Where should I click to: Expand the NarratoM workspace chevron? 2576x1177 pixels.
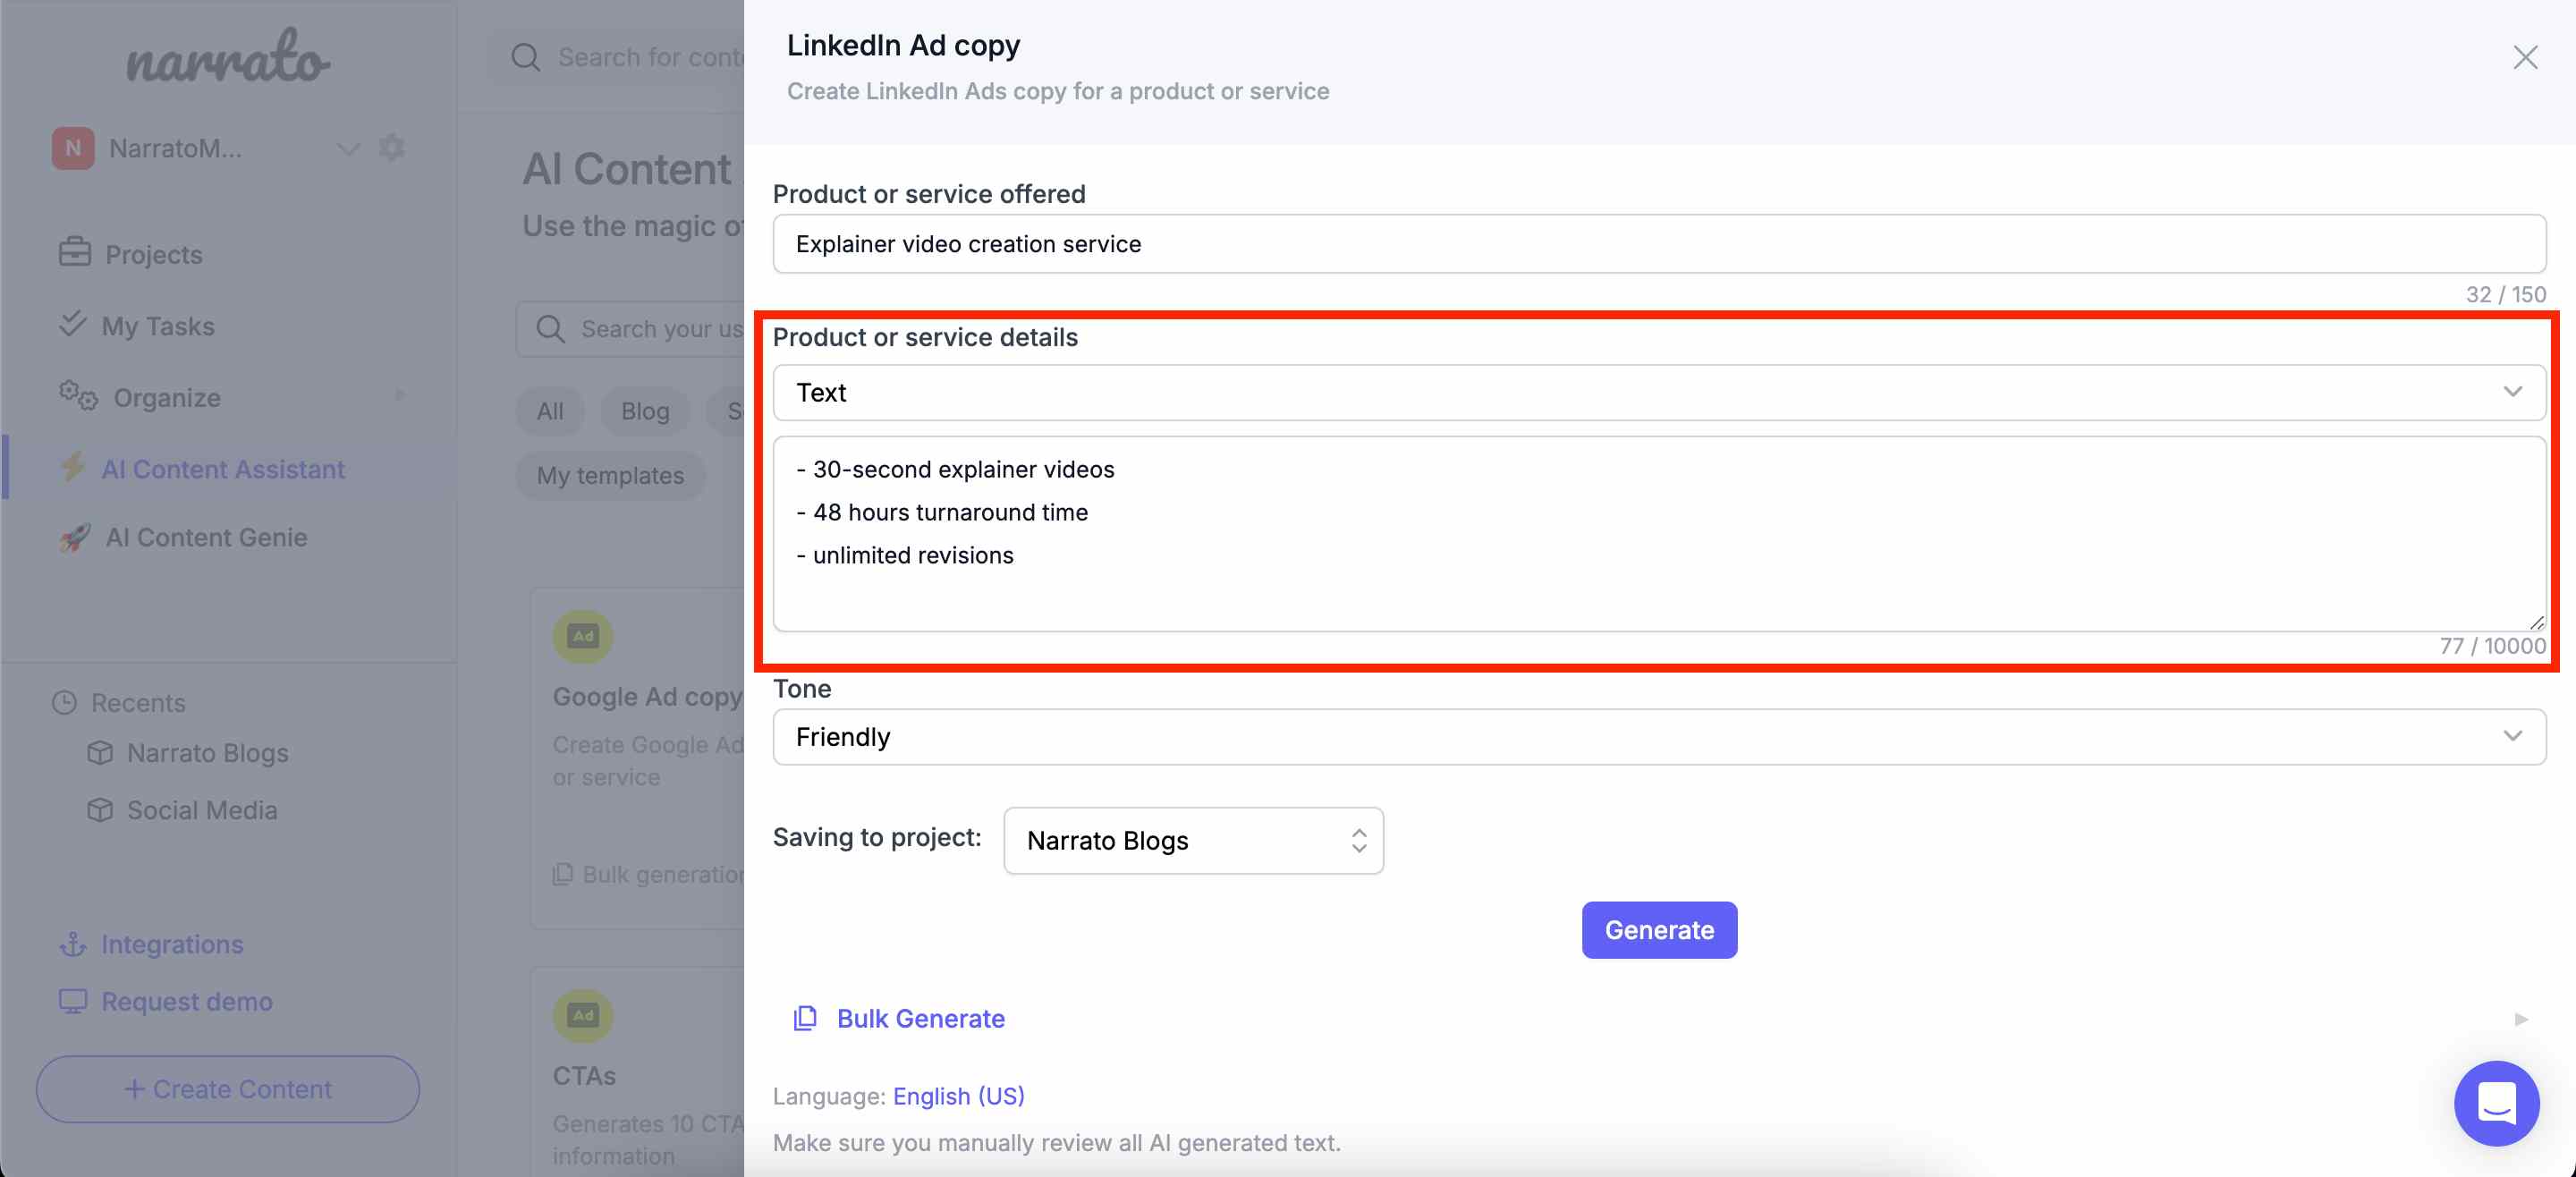click(348, 149)
